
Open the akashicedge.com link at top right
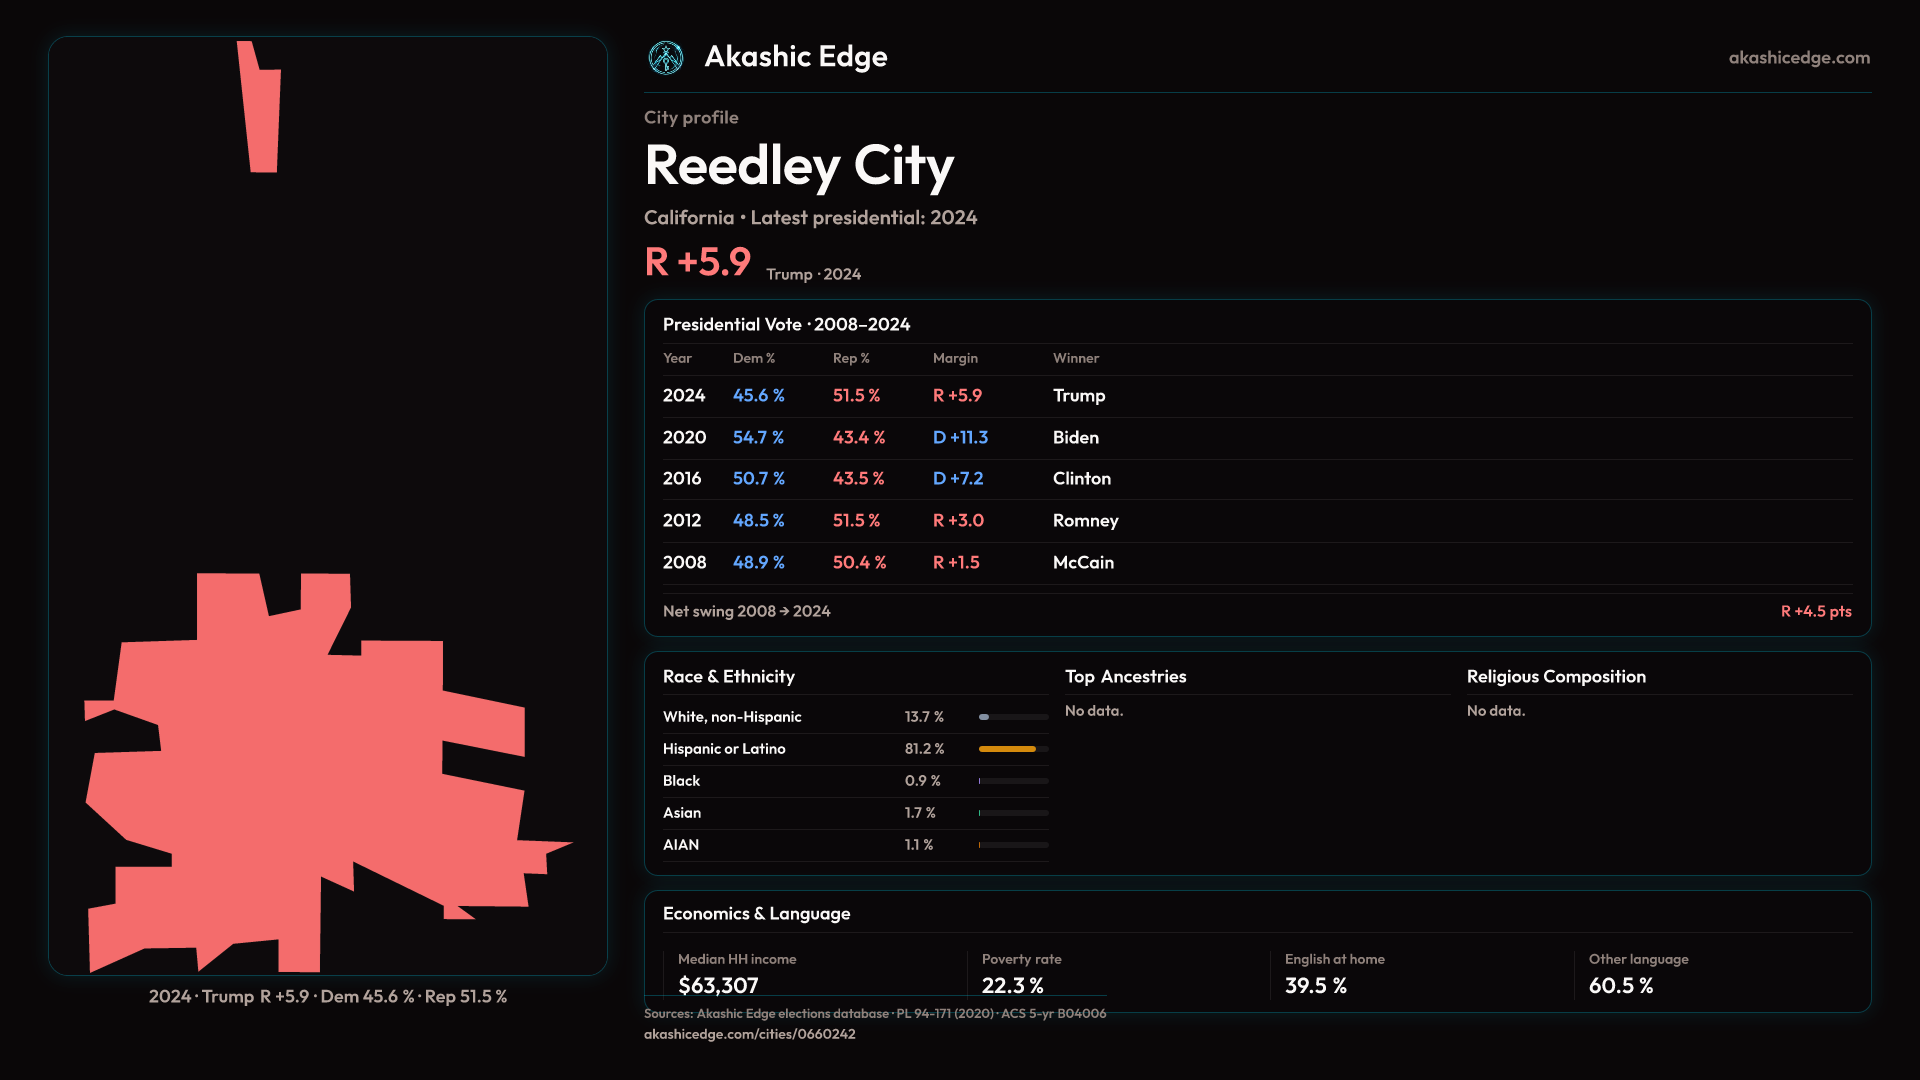pyautogui.click(x=1798, y=58)
